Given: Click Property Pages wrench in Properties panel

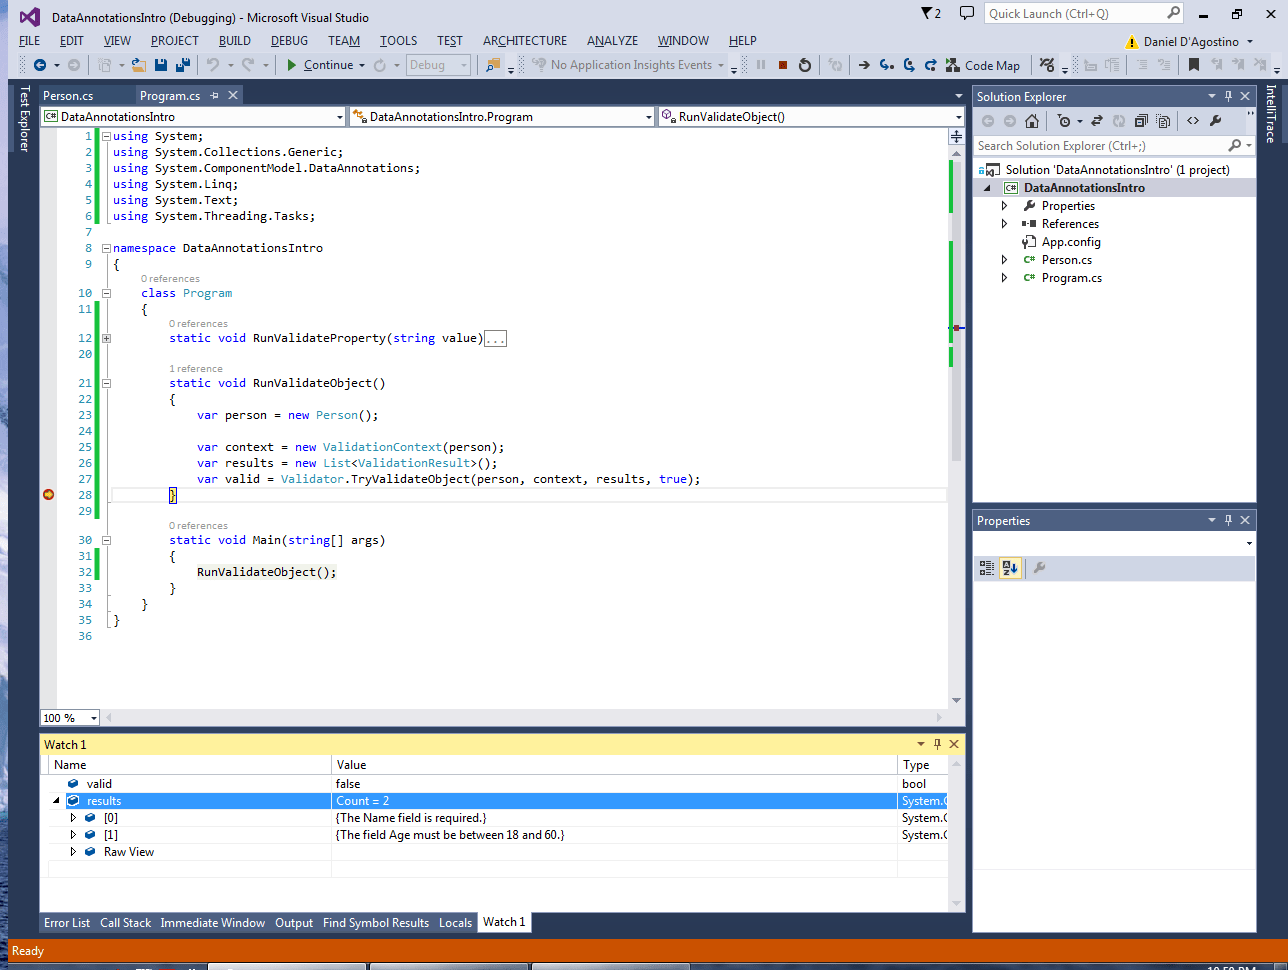Looking at the screenshot, I should point(1039,568).
